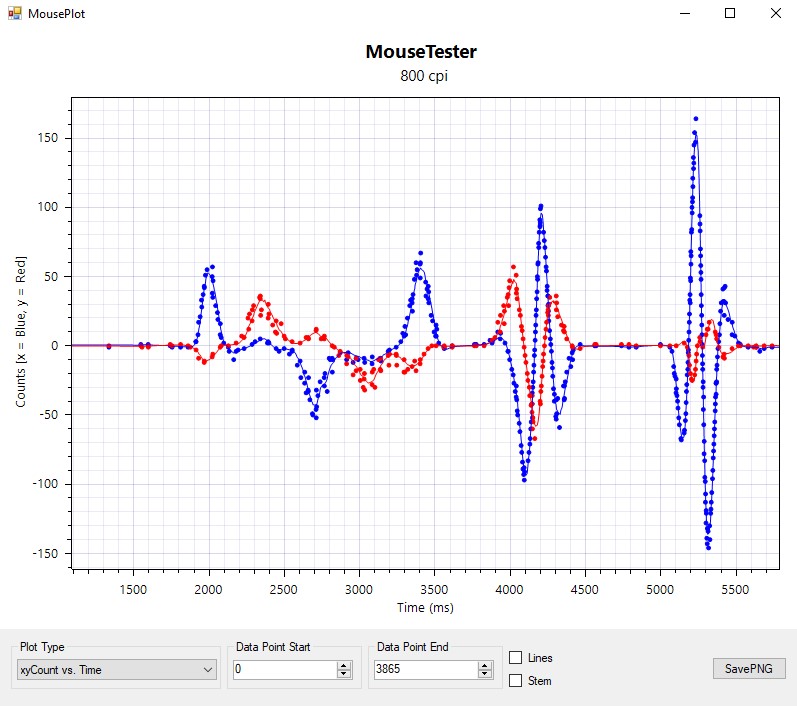This screenshot has height=706, width=797.
Task: Click the 3000 tick label on time axis
Action: tap(359, 589)
